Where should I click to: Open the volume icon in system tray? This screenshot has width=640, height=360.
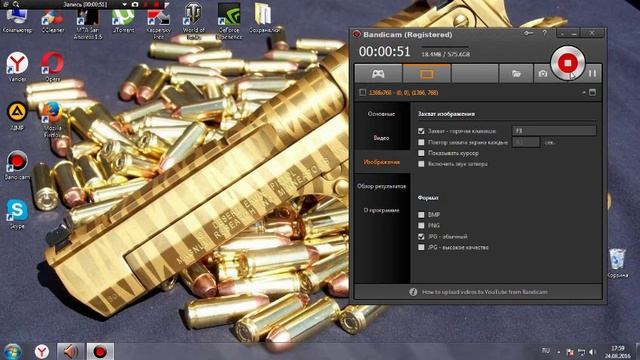point(593,352)
